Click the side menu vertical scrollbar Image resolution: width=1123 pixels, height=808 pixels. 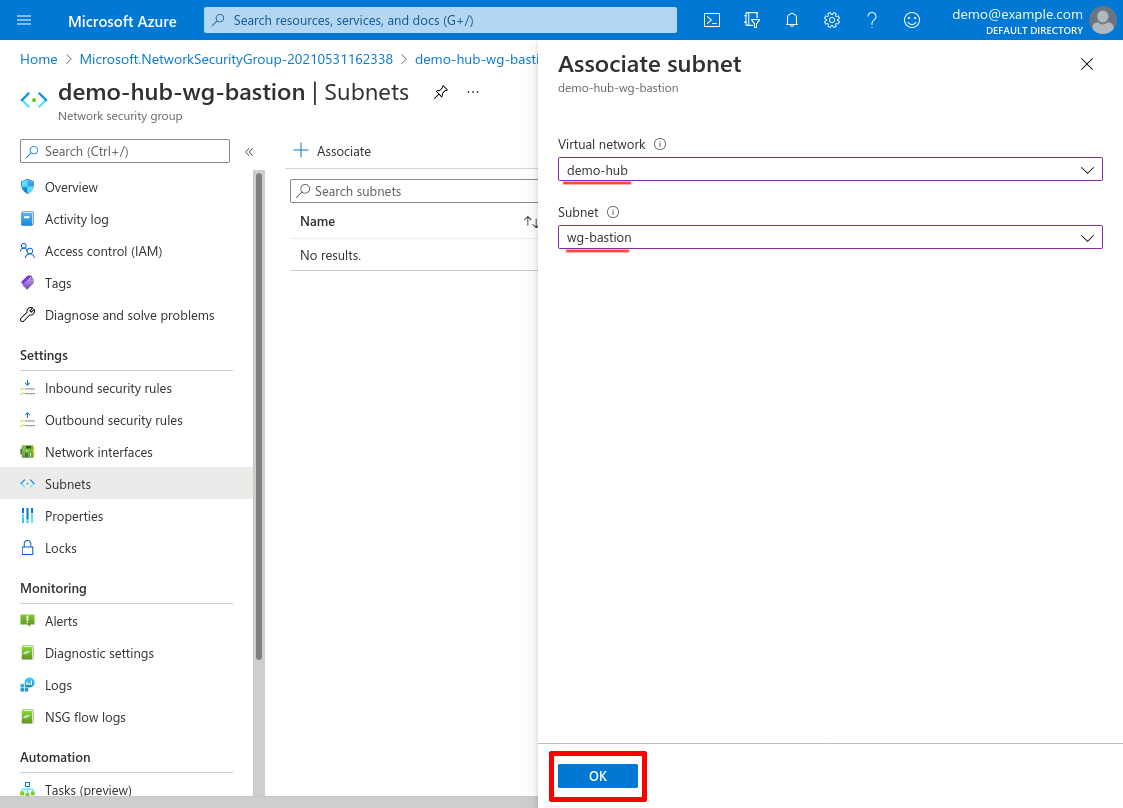pyautogui.click(x=259, y=415)
